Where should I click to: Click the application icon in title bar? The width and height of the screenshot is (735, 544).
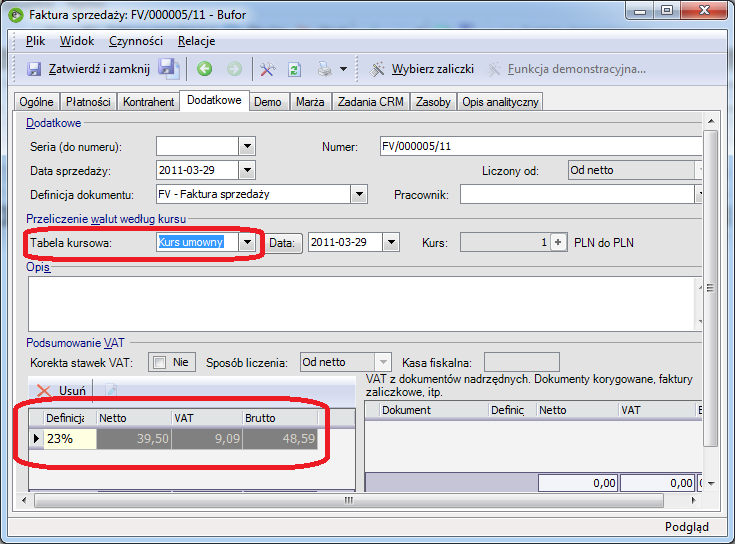pos(16,15)
